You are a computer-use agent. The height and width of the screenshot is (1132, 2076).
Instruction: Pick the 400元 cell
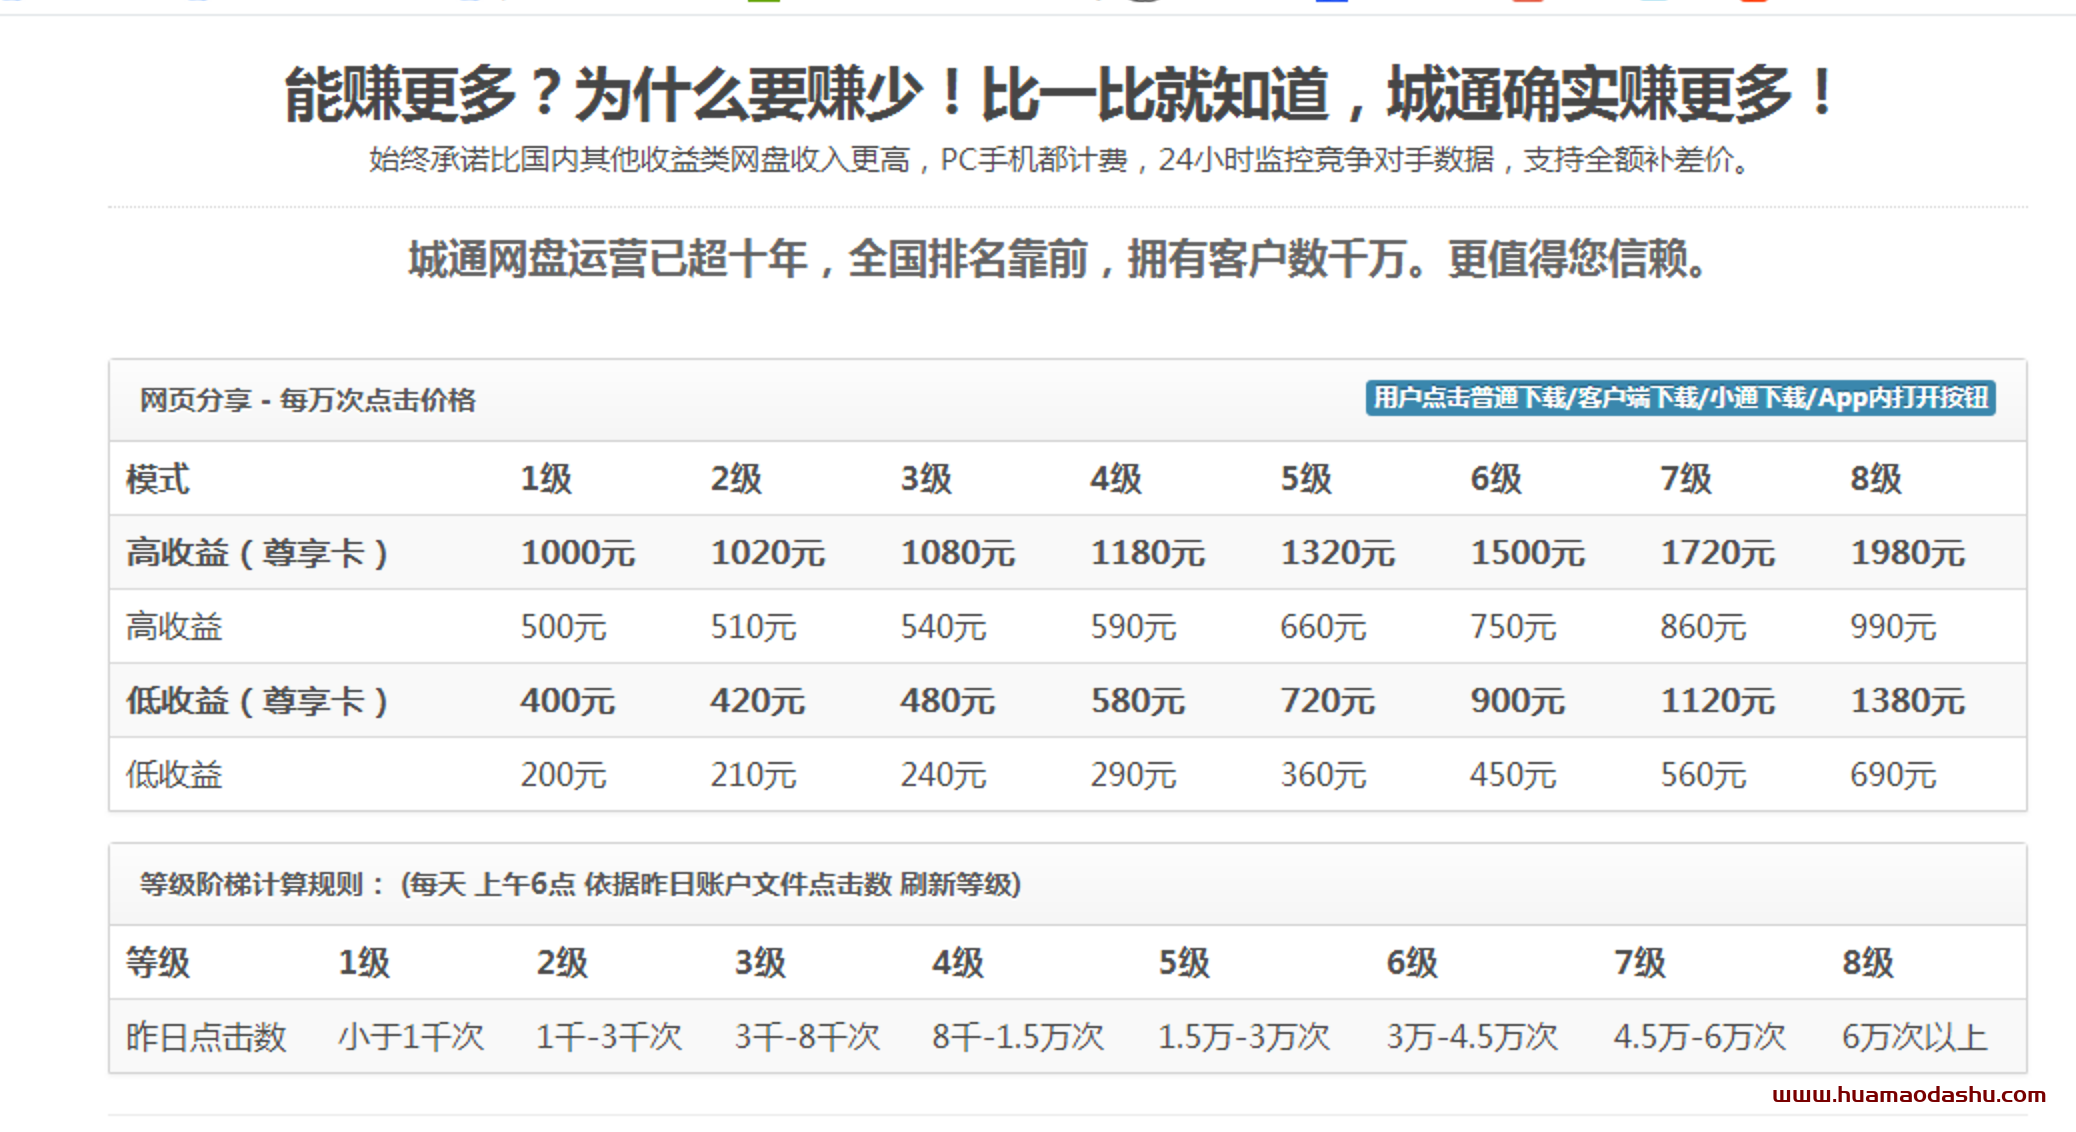click(567, 701)
